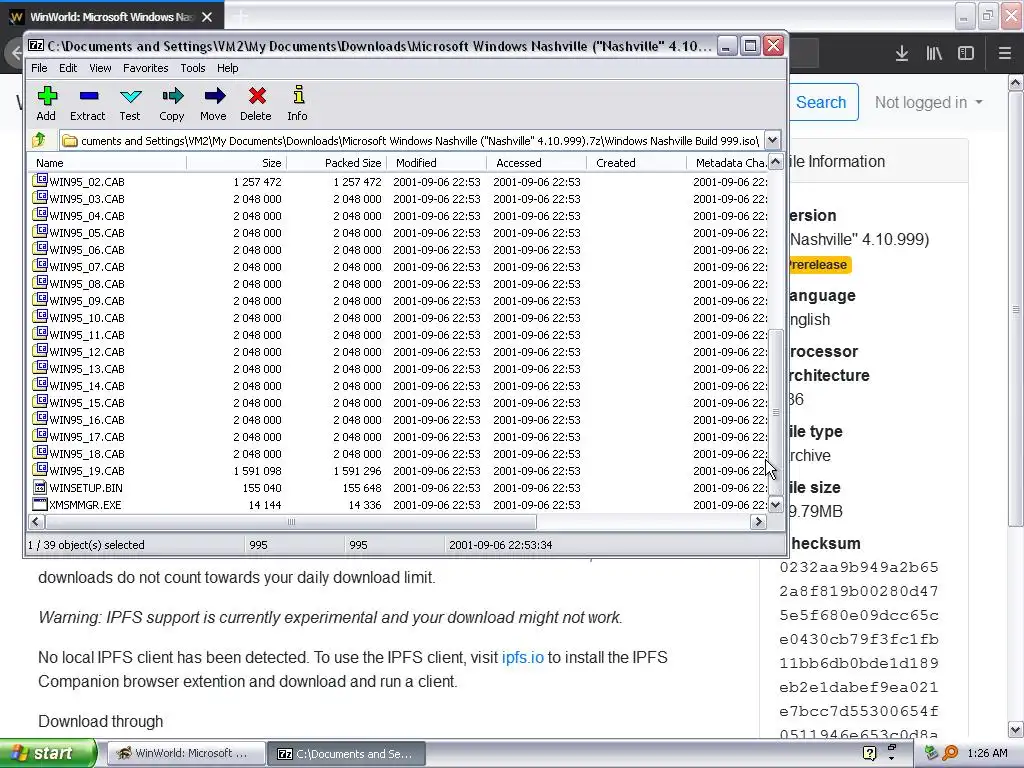Click the horizontal scrollbar thumb in file list
Viewport: 1024px width, 768px height.
(291, 521)
